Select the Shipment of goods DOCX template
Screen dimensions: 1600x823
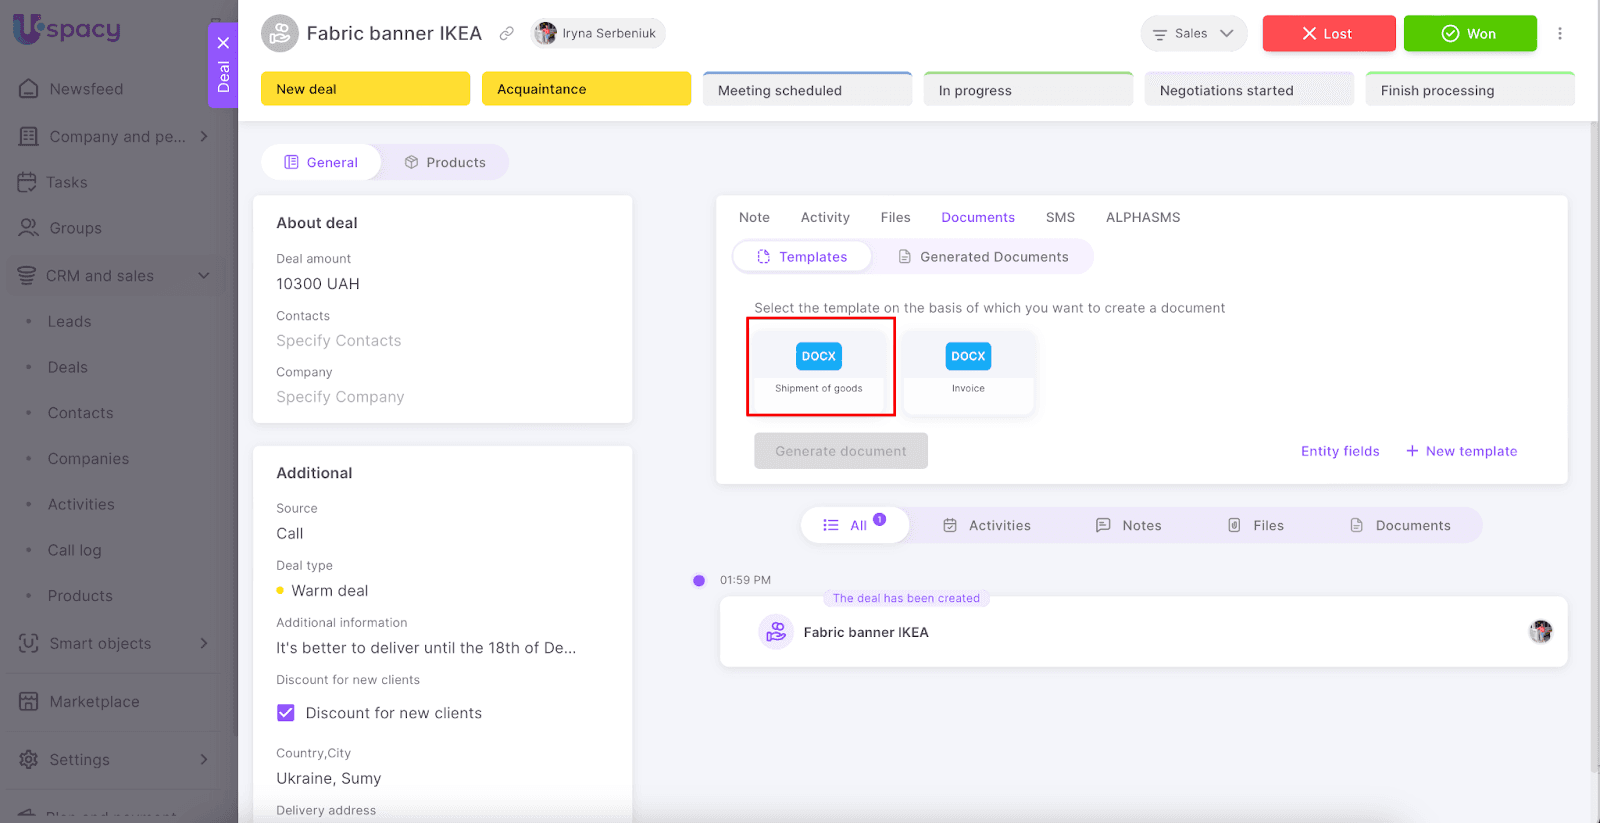(x=819, y=367)
